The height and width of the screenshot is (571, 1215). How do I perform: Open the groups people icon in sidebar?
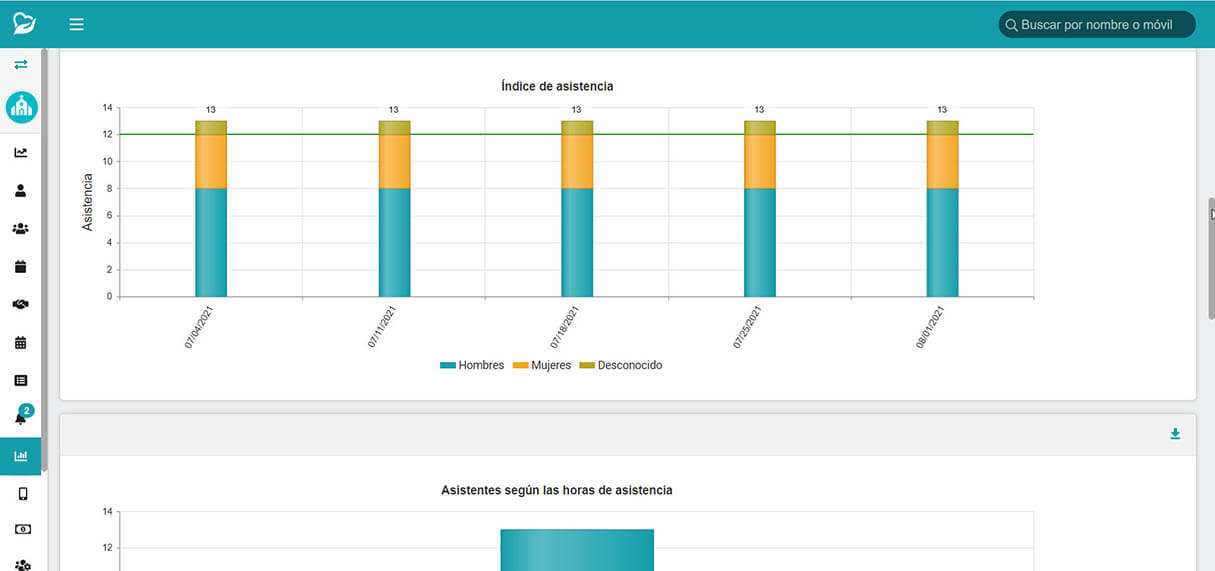click(x=21, y=229)
